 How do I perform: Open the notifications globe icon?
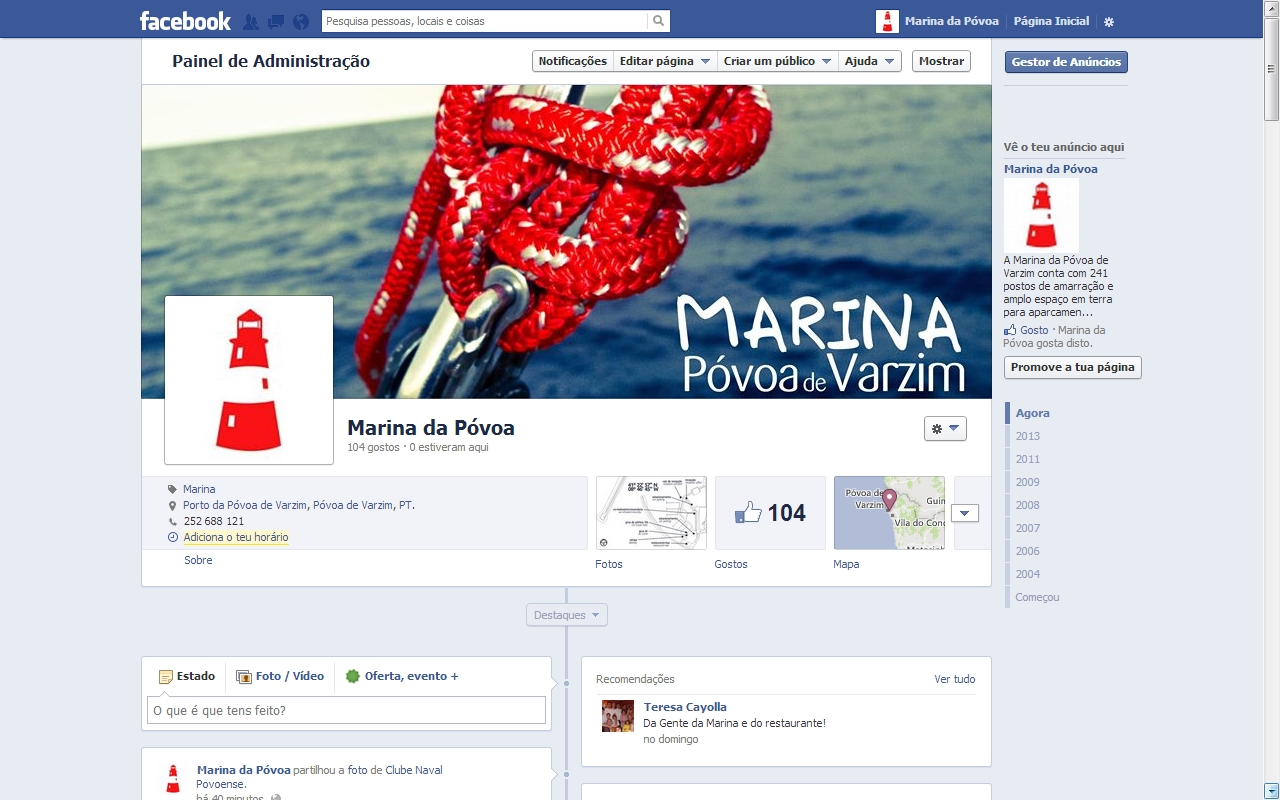pos(301,21)
